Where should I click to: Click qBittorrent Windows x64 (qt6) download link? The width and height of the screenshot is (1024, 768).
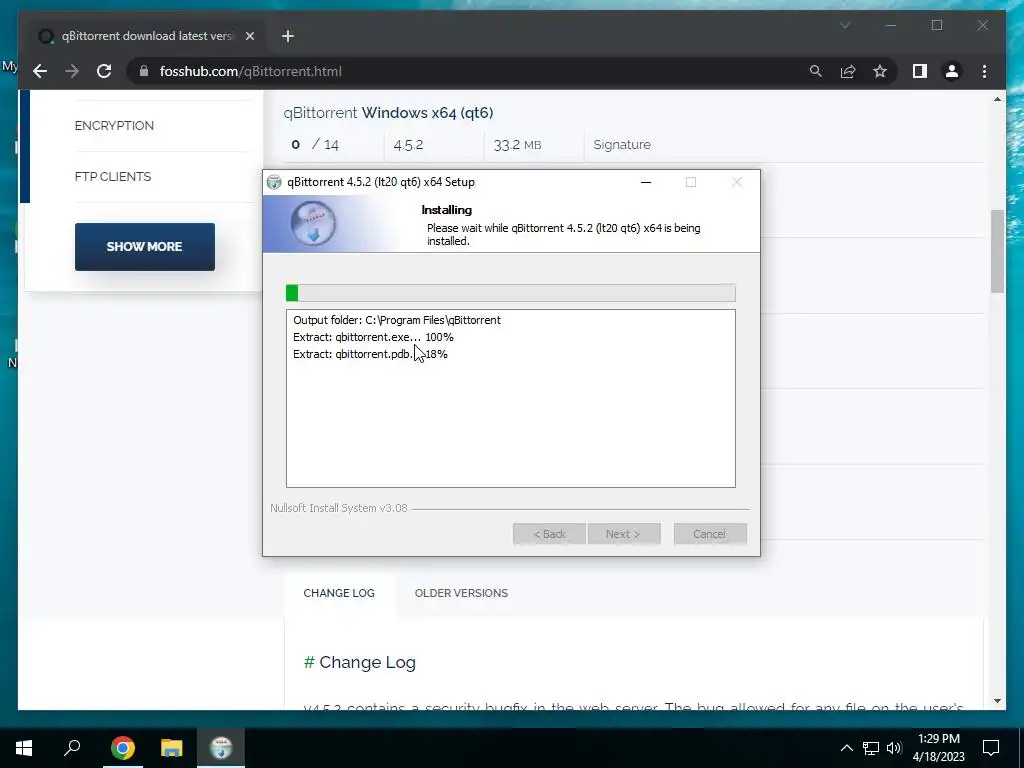(x=388, y=112)
